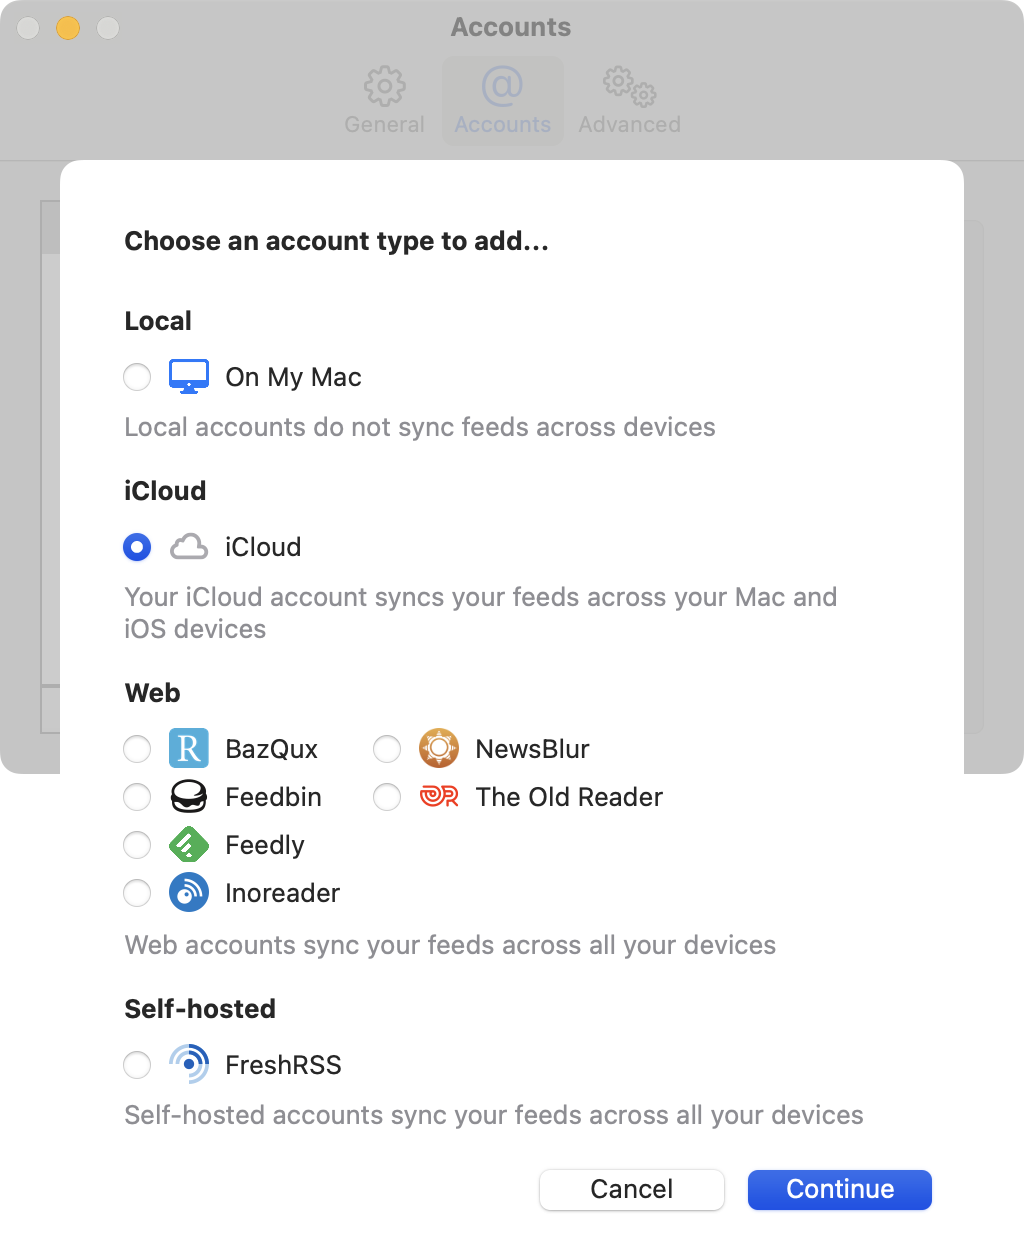
Task: Click the NewsBlur sun icon
Action: pyautogui.click(x=439, y=748)
